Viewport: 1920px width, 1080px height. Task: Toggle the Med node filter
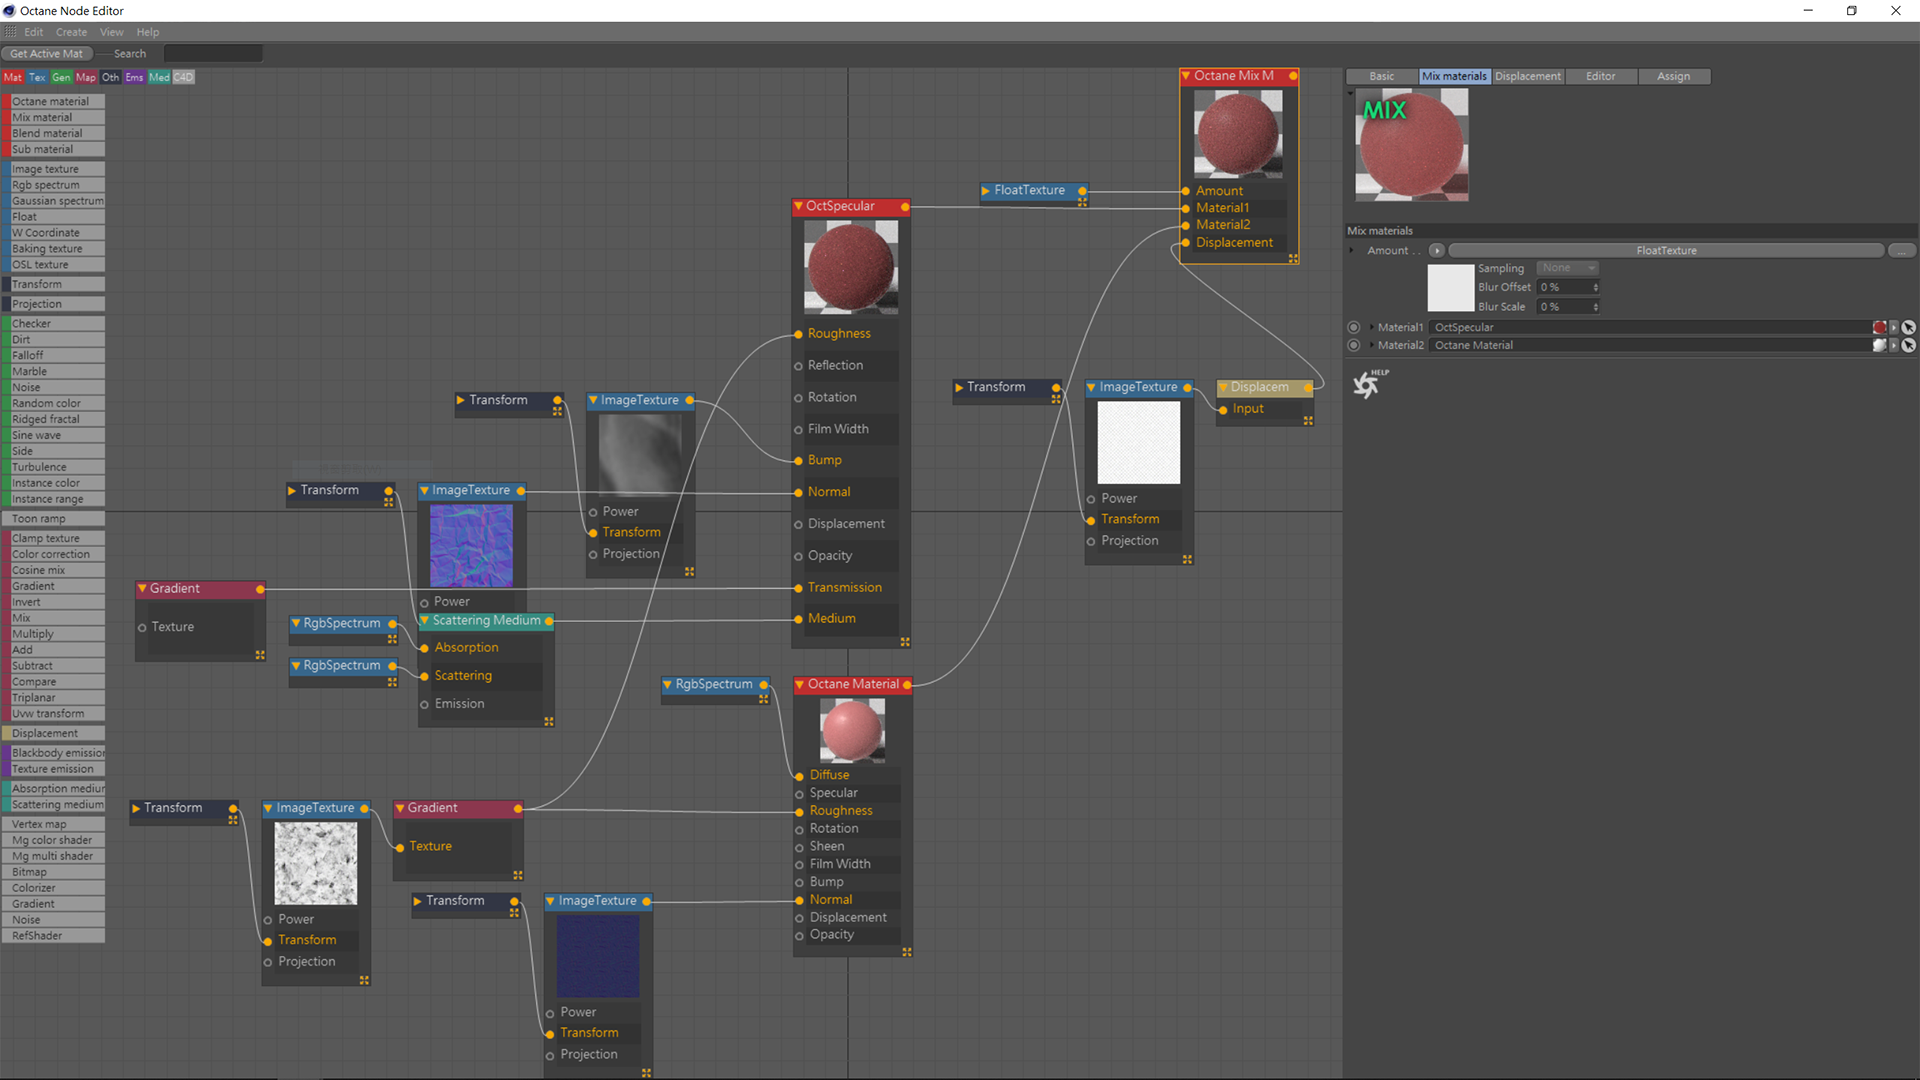(159, 77)
